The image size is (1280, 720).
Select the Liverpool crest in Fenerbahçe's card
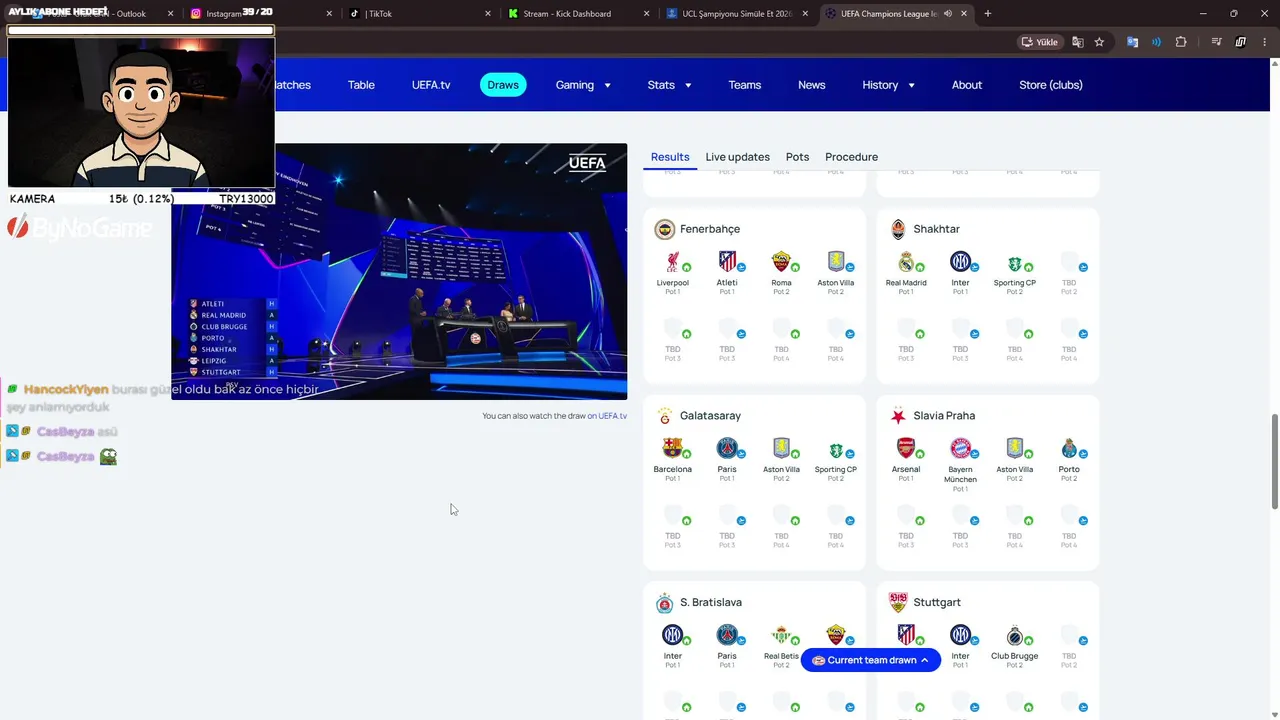pos(672,263)
